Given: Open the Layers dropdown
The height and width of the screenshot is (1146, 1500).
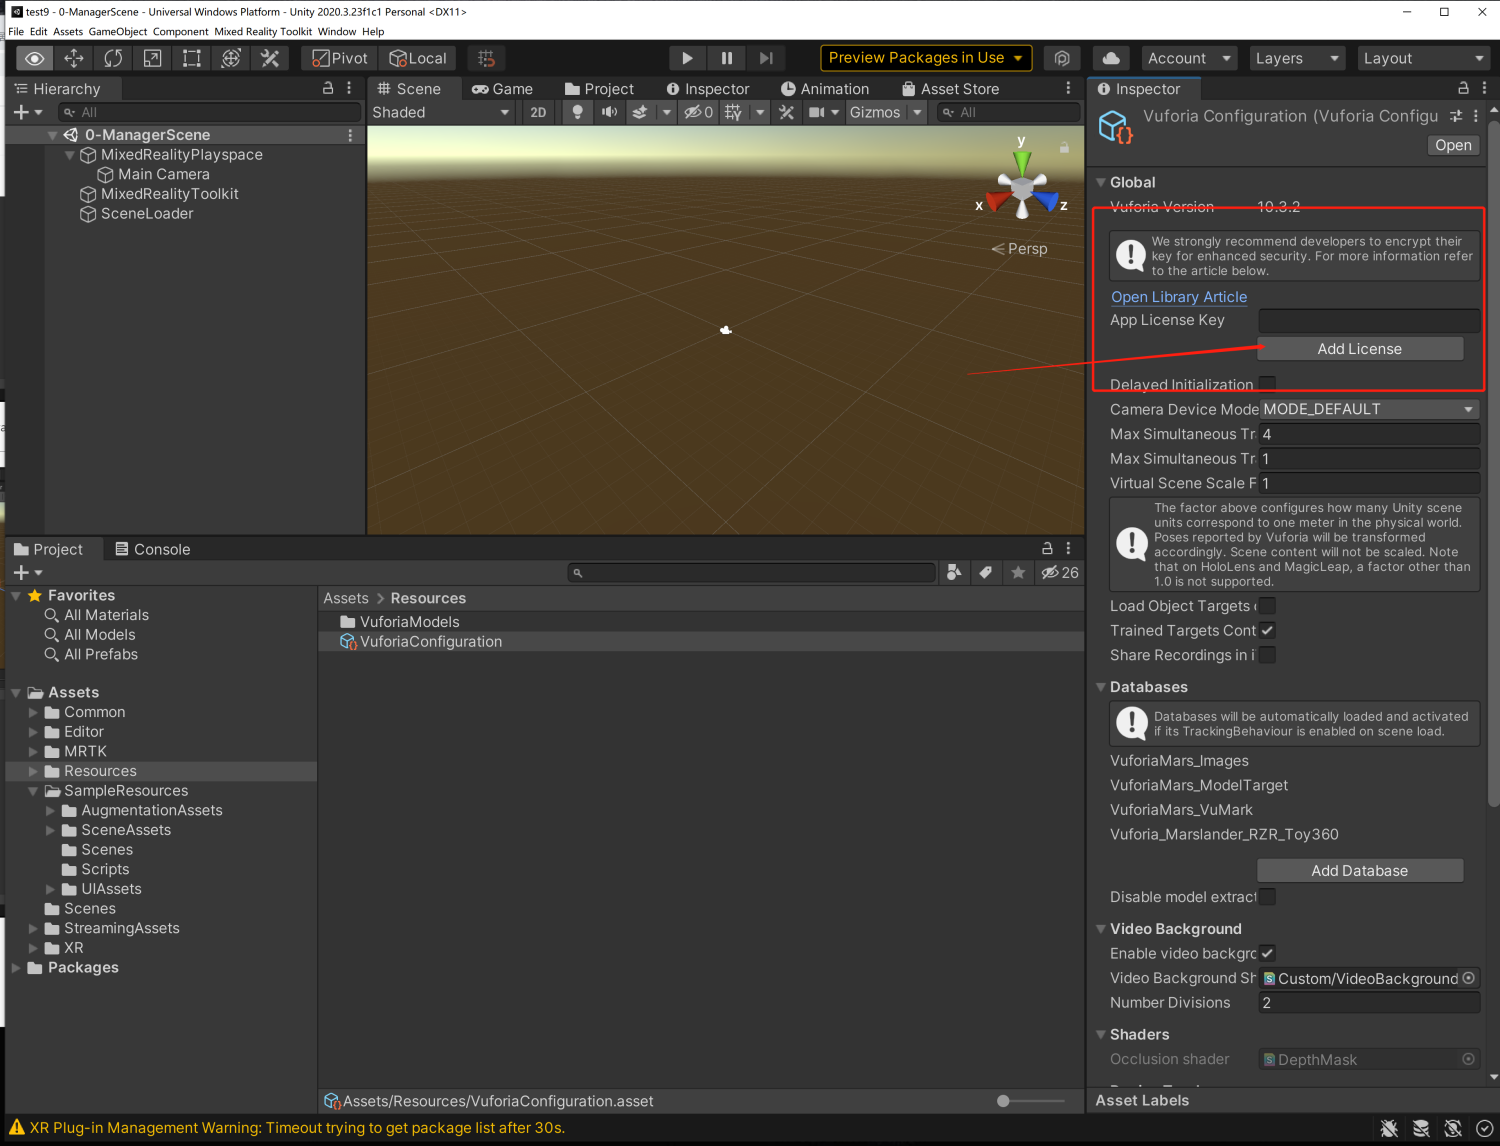Looking at the screenshot, I should click(1296, 58).
